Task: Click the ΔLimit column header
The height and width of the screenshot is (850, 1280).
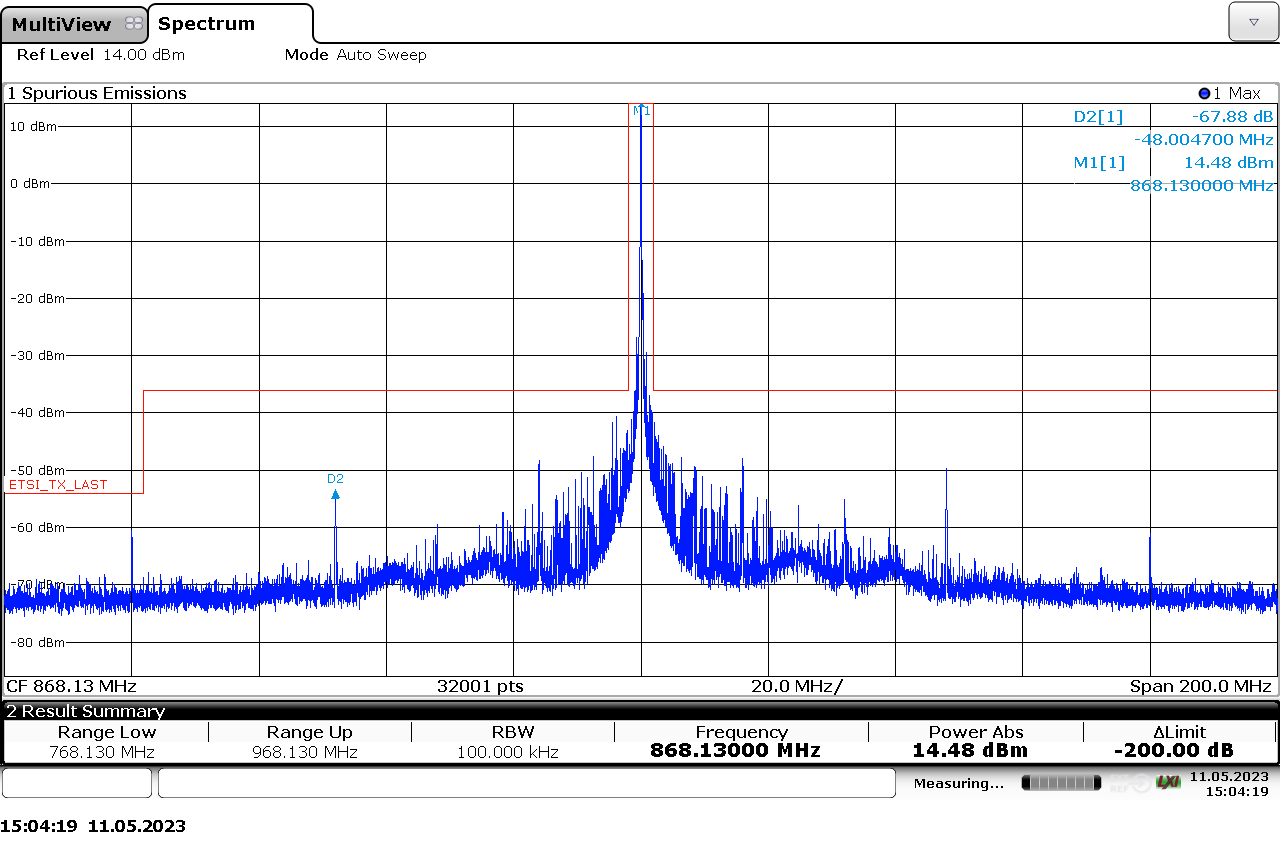Action: (x=1179, y=732)
